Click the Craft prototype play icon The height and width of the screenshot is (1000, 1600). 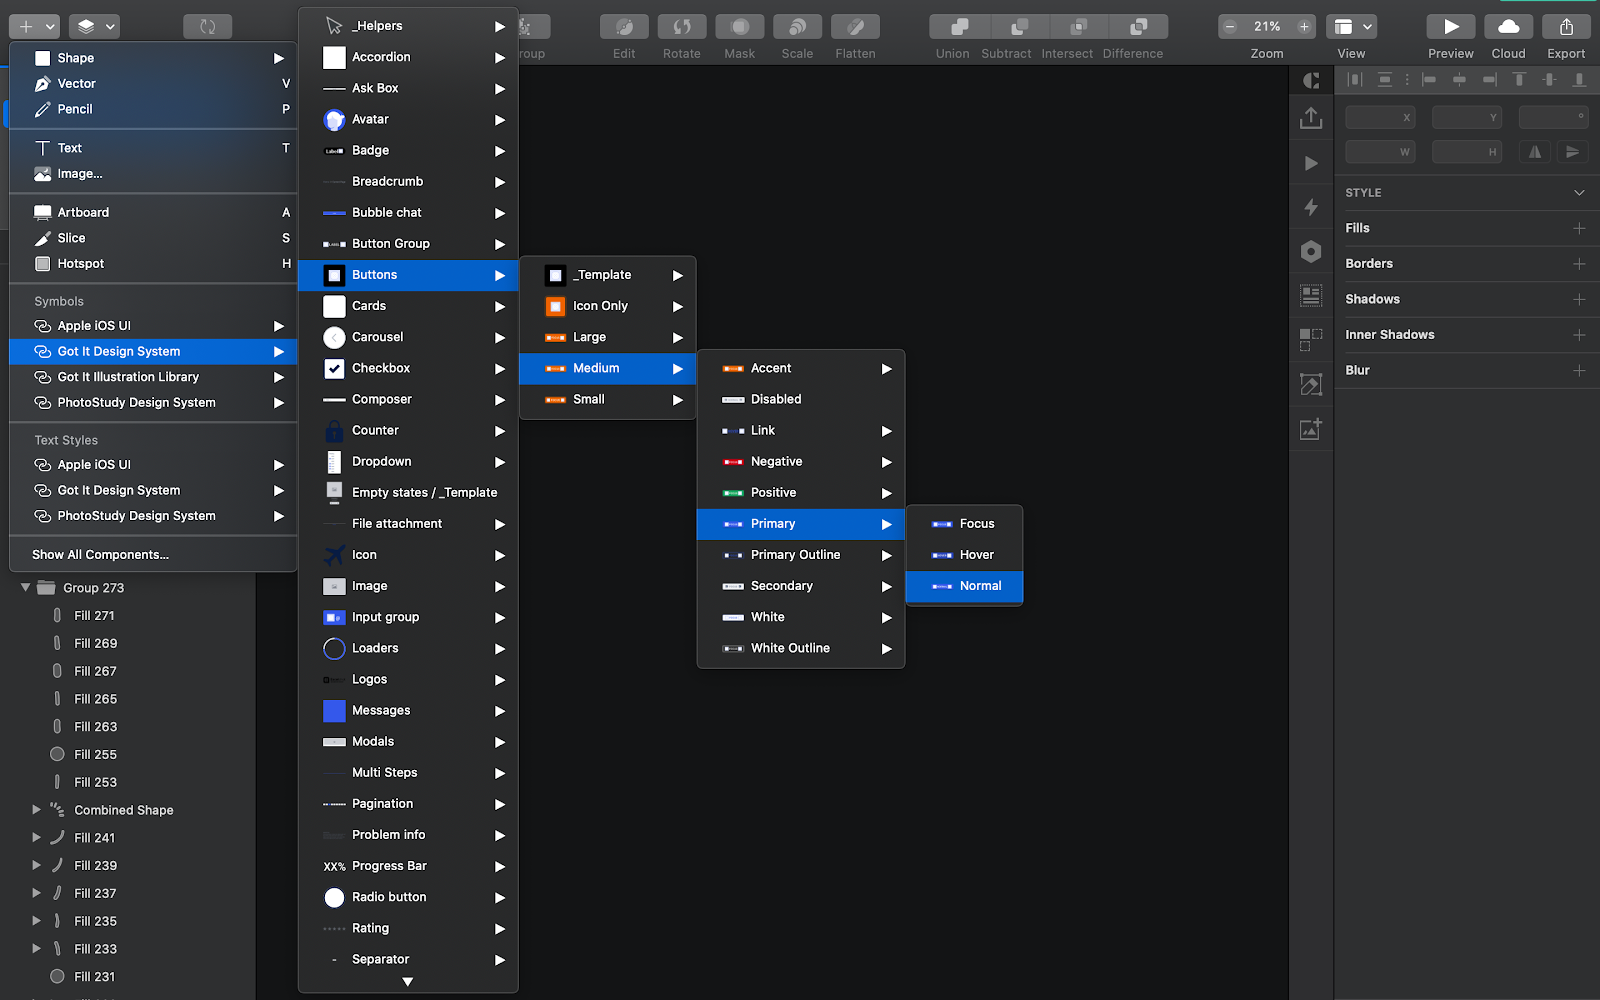(x=1311, y=163)
